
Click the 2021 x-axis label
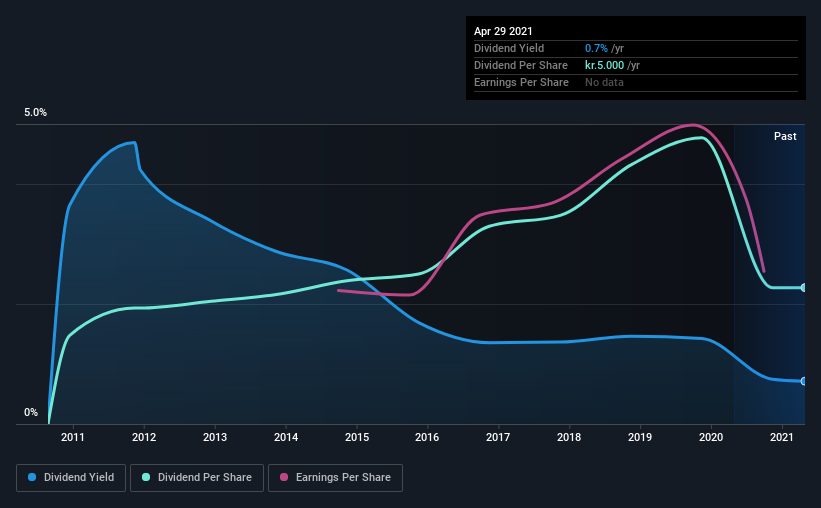click(782, 437)
